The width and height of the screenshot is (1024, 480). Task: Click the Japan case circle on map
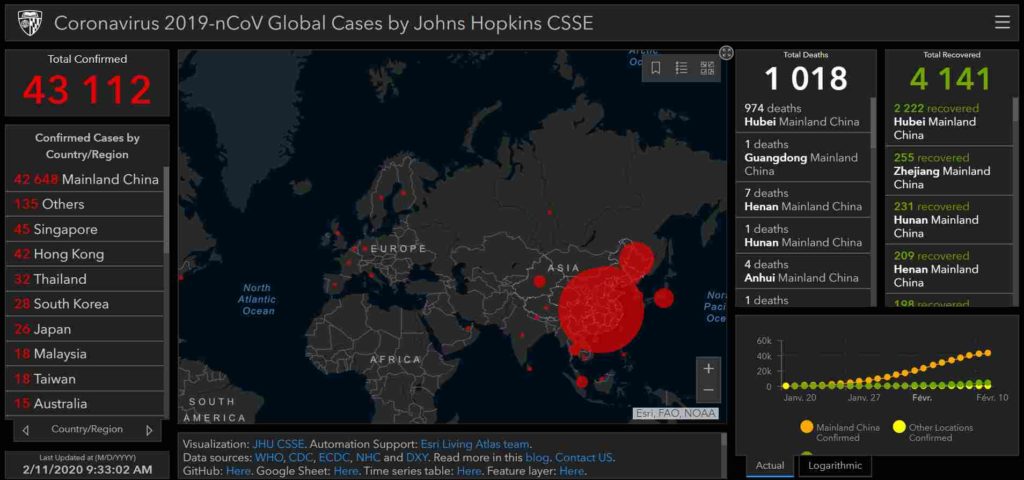click(x=664, y=298)
